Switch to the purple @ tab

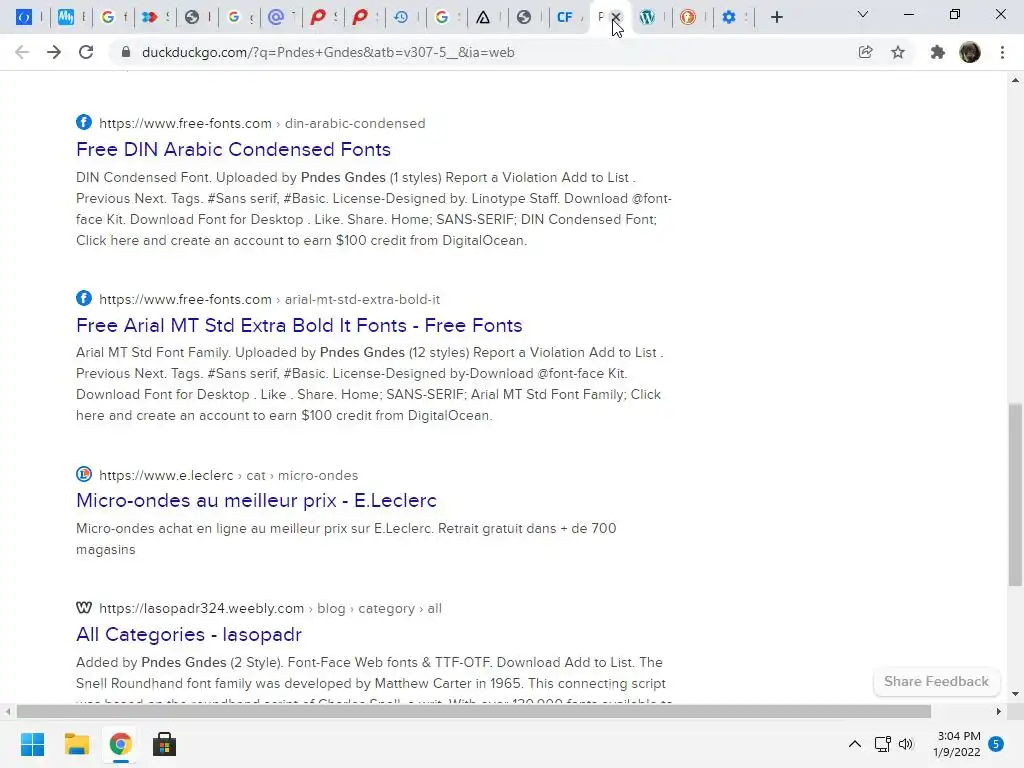276,17
